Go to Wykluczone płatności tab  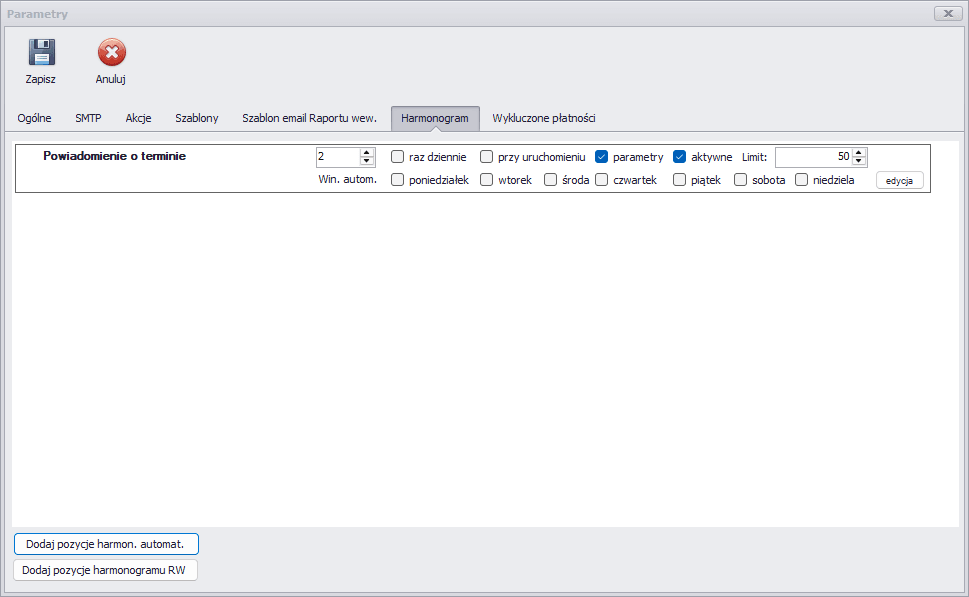click(x=543, y=118)
